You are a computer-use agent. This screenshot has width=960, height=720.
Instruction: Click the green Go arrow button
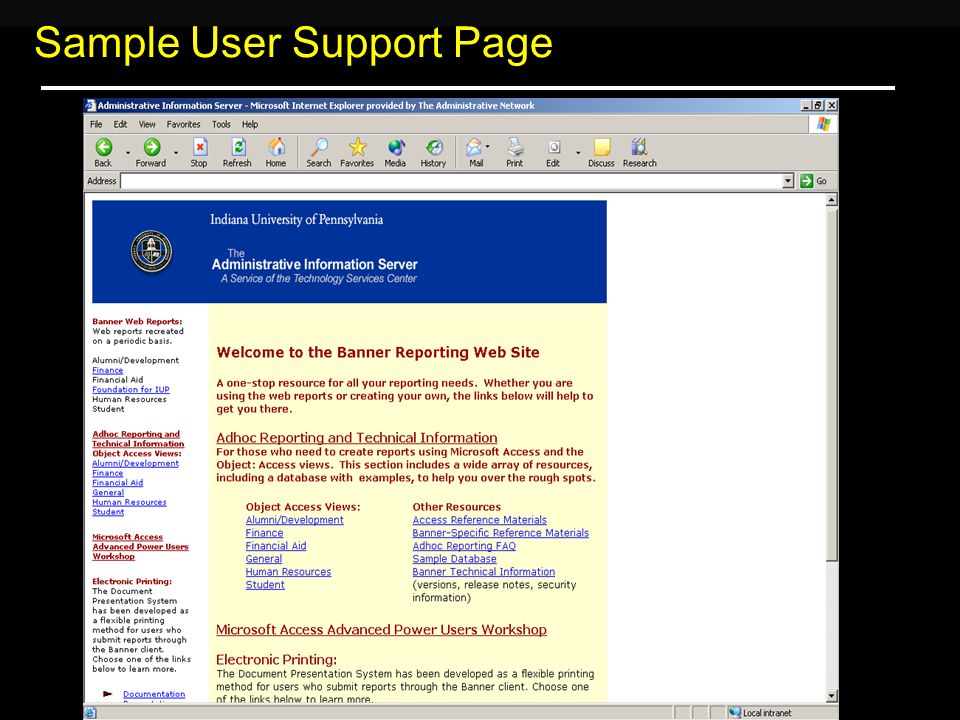(806, 181)
